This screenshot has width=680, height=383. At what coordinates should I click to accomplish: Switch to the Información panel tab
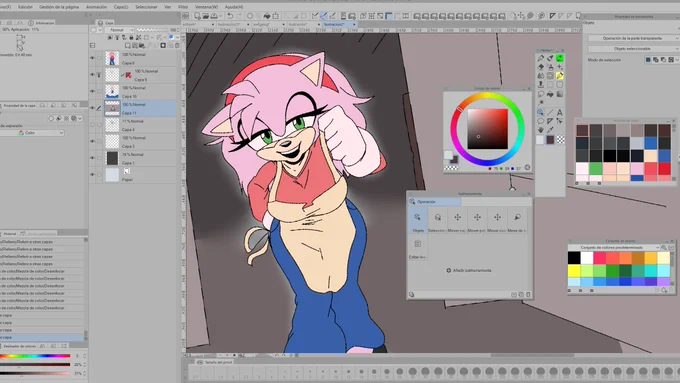(42, 23)
